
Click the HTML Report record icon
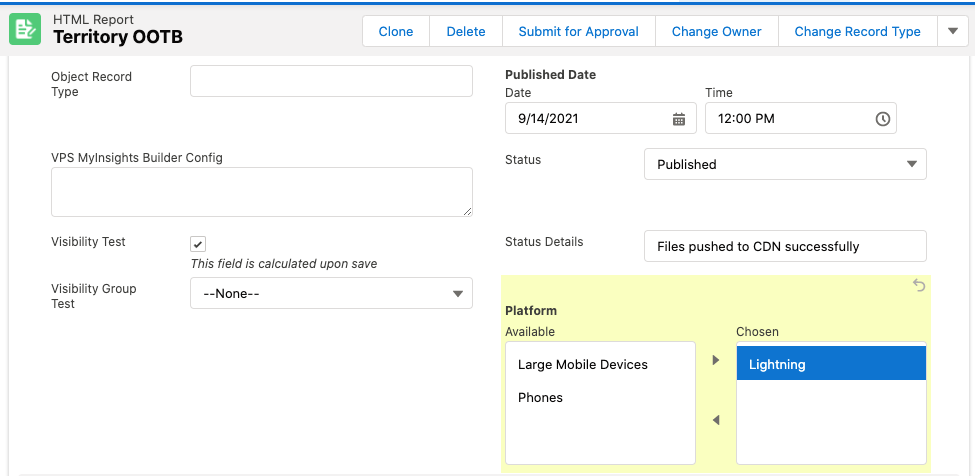click(25, 30)
